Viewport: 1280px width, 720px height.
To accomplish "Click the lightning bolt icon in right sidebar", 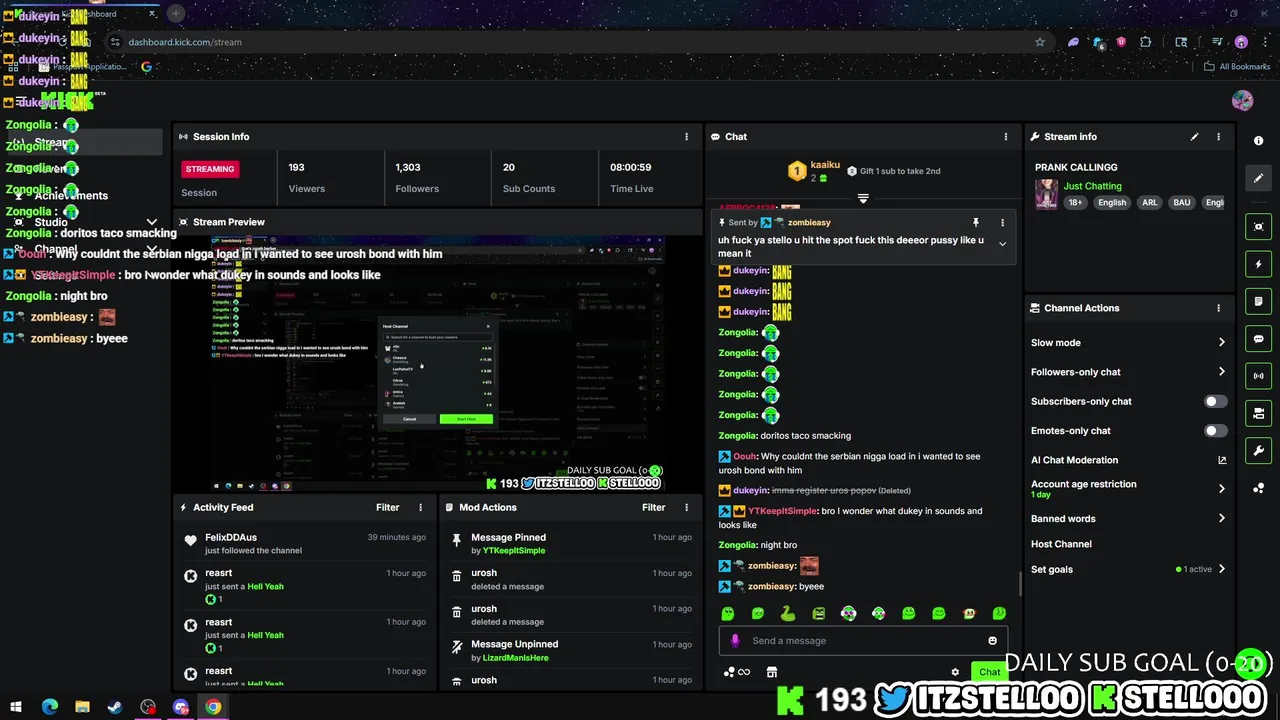I will [x=1258, y=264].
